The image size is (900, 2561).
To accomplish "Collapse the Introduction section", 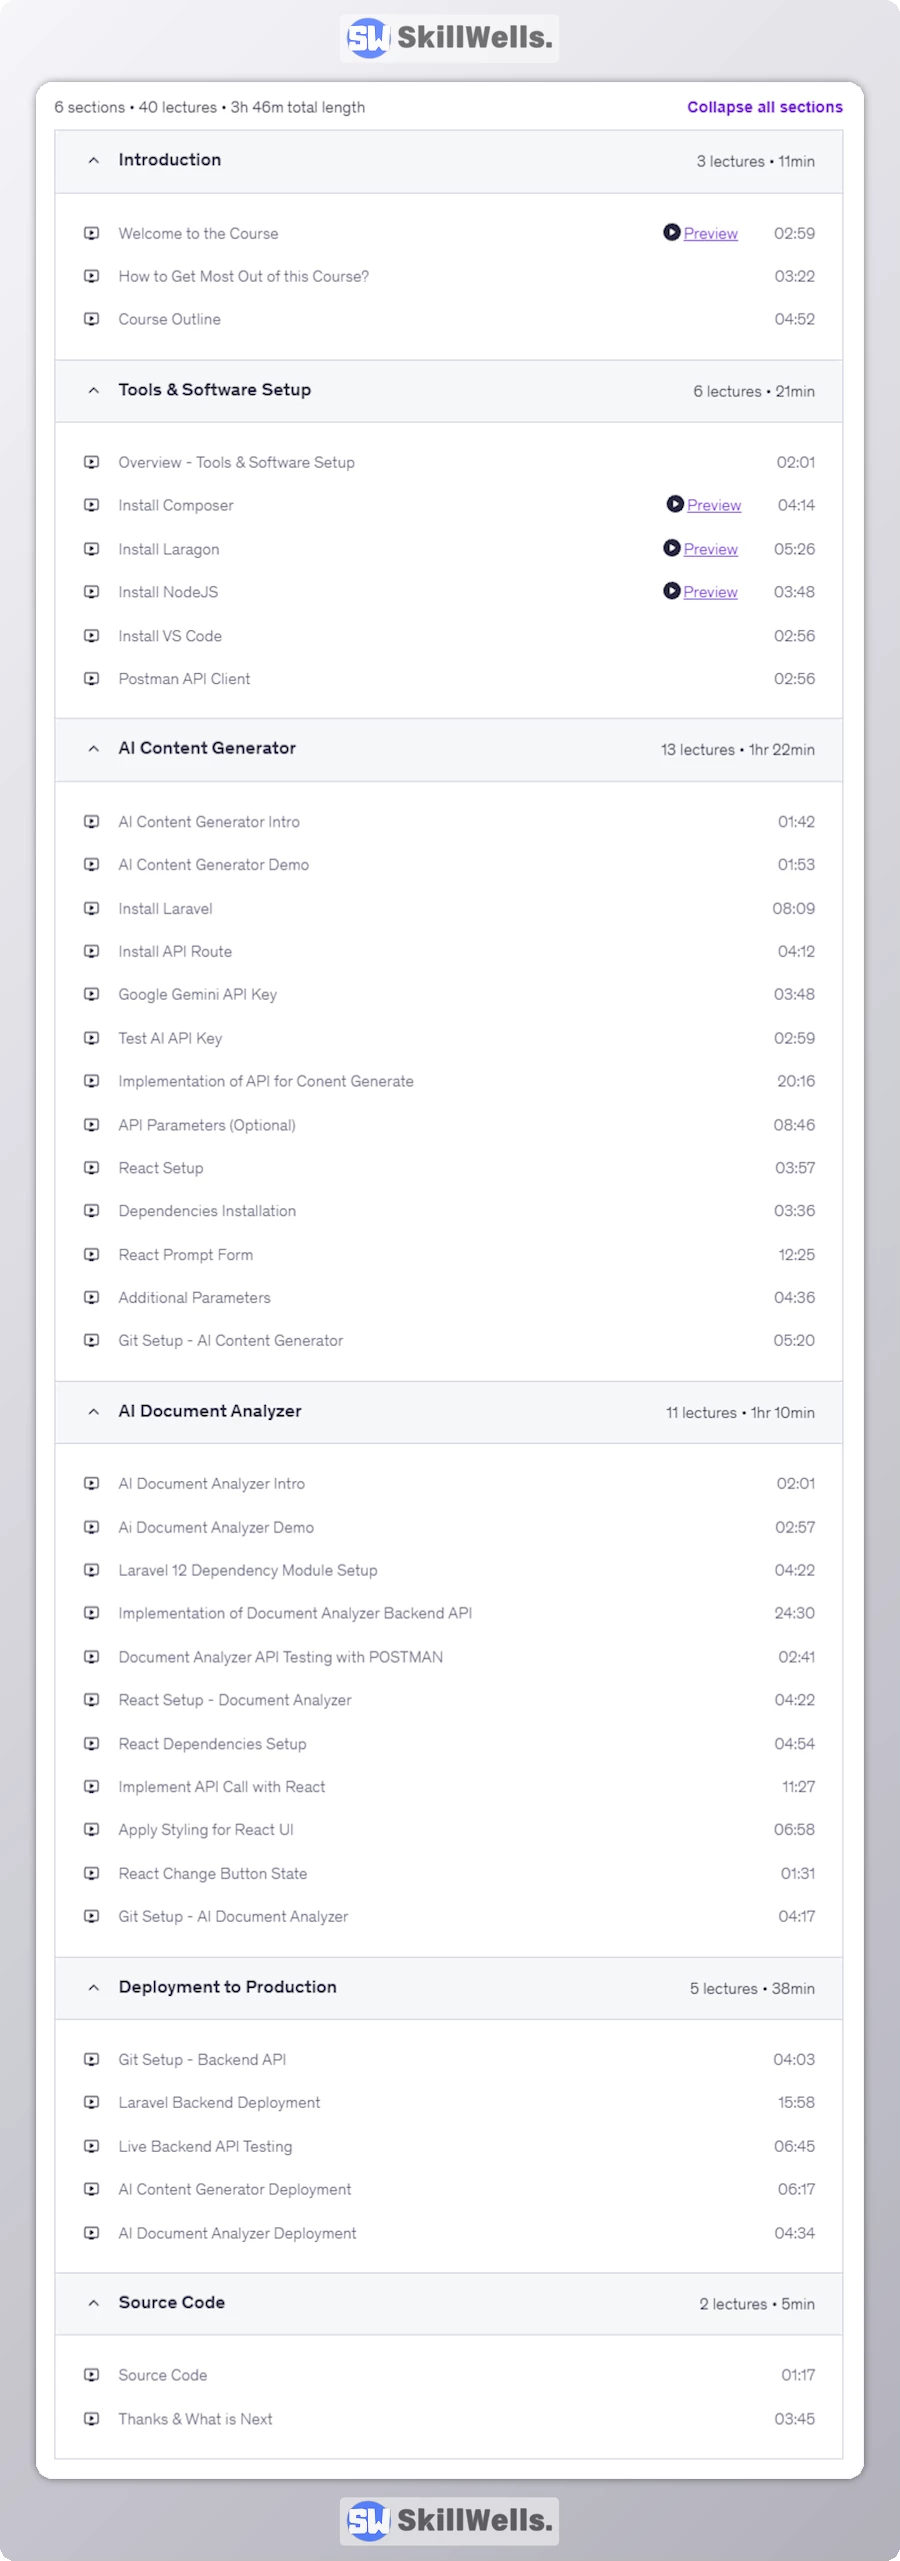I will tap(92, 159).
